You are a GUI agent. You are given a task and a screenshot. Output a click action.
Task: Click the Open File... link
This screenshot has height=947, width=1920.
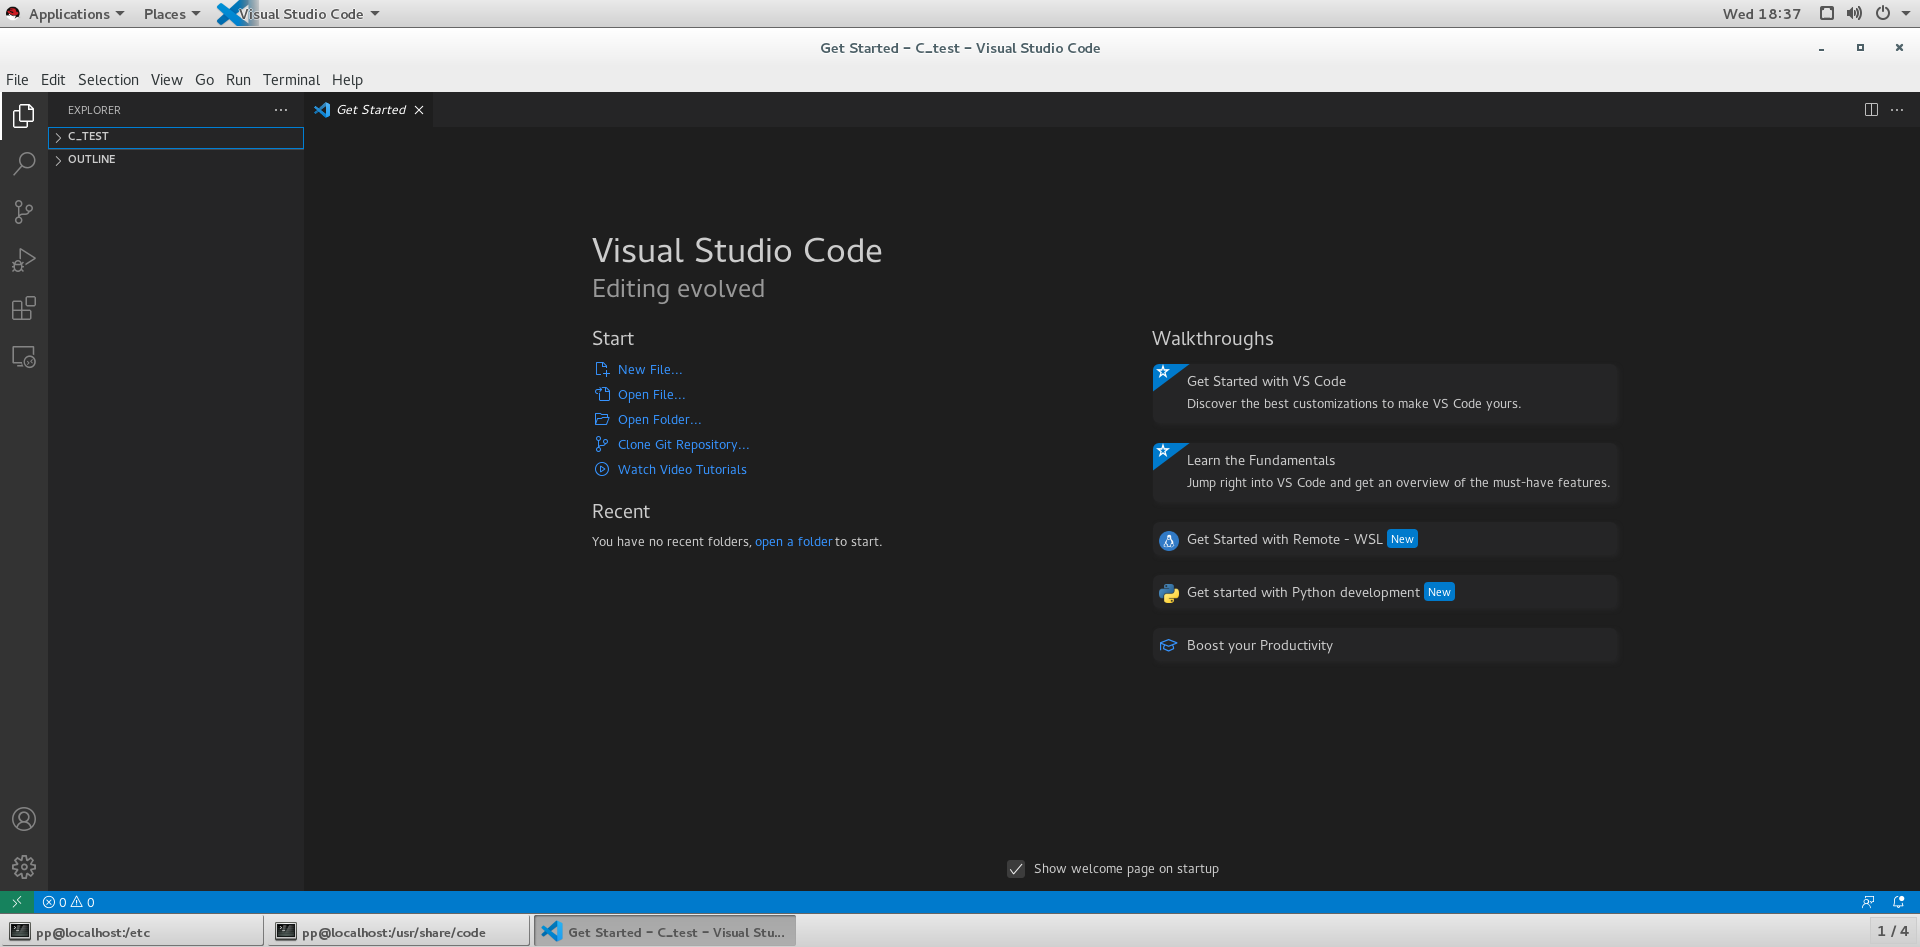point(651,394)
